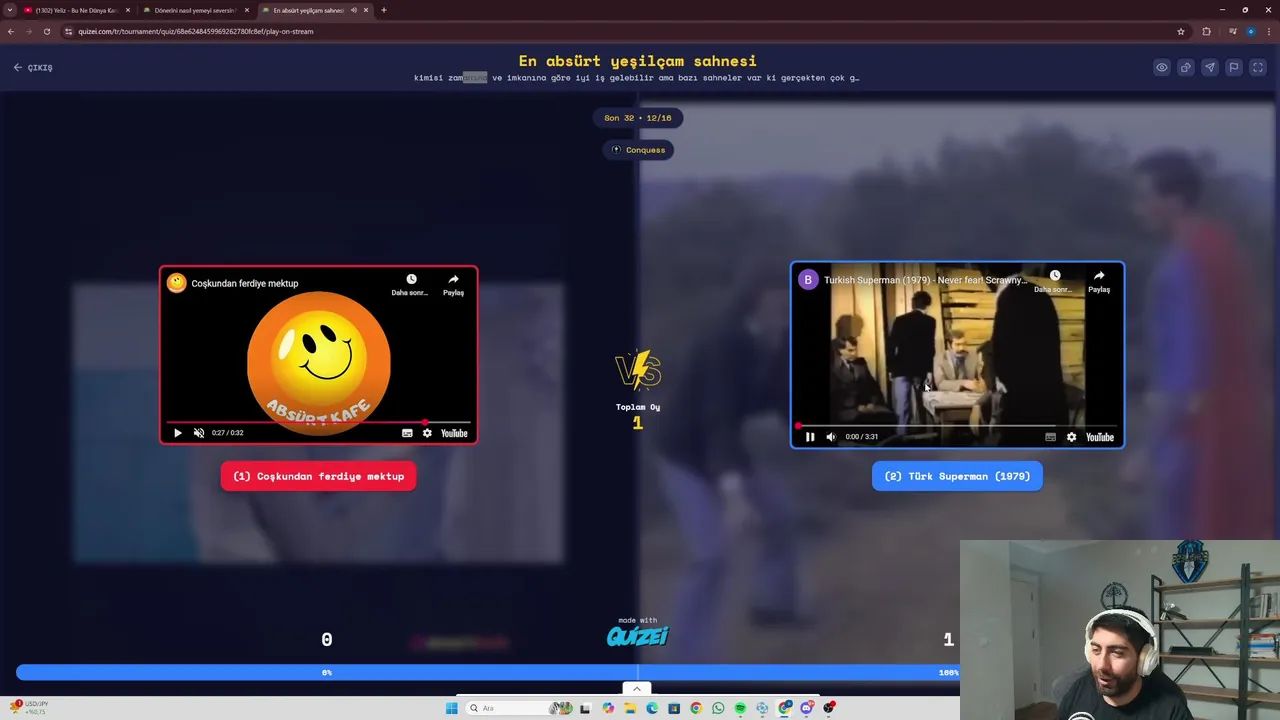Open the Chrome three-dot menu

[1268, 31]
